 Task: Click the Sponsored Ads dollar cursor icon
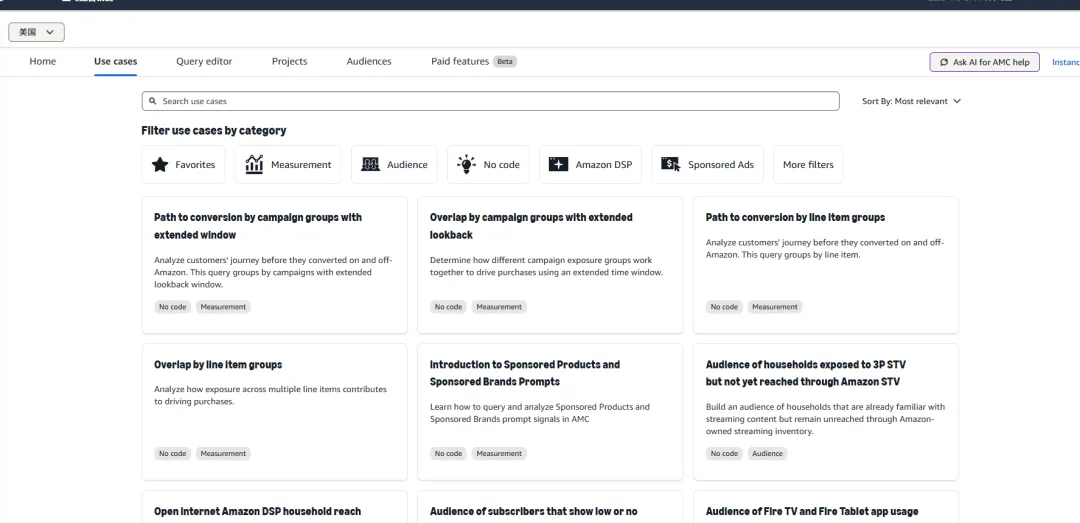point(670,164)
